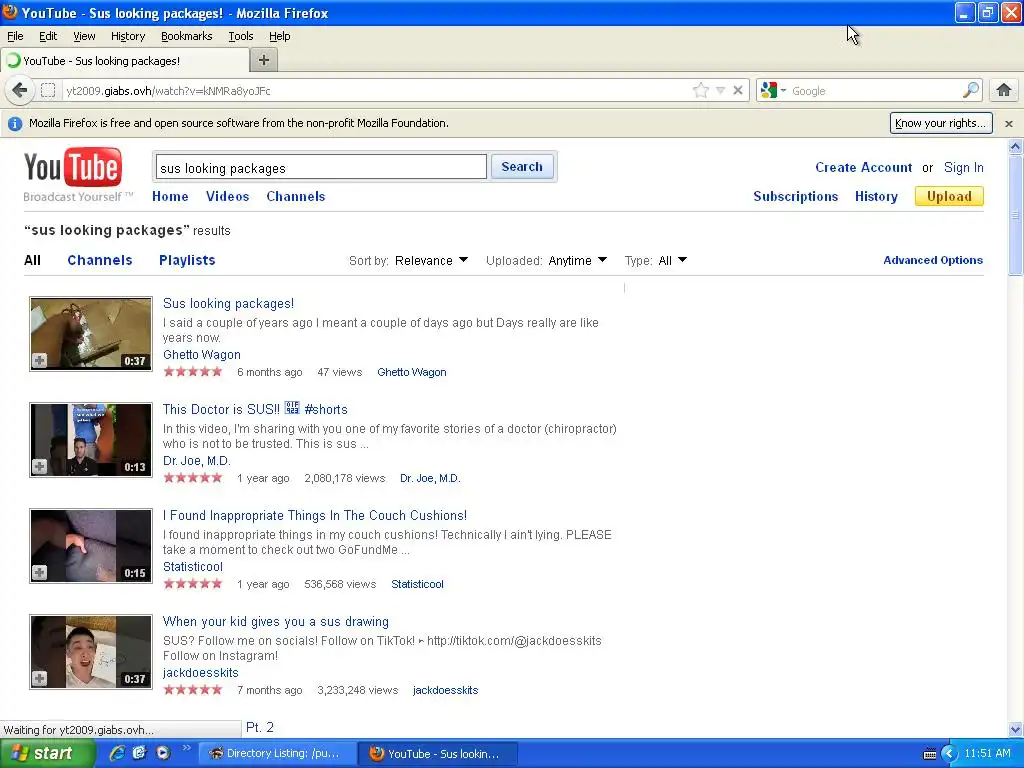Open the Bookmarks menu
Image resolution: width=1024 pixels, height=768 pixels.
[186, 36]
